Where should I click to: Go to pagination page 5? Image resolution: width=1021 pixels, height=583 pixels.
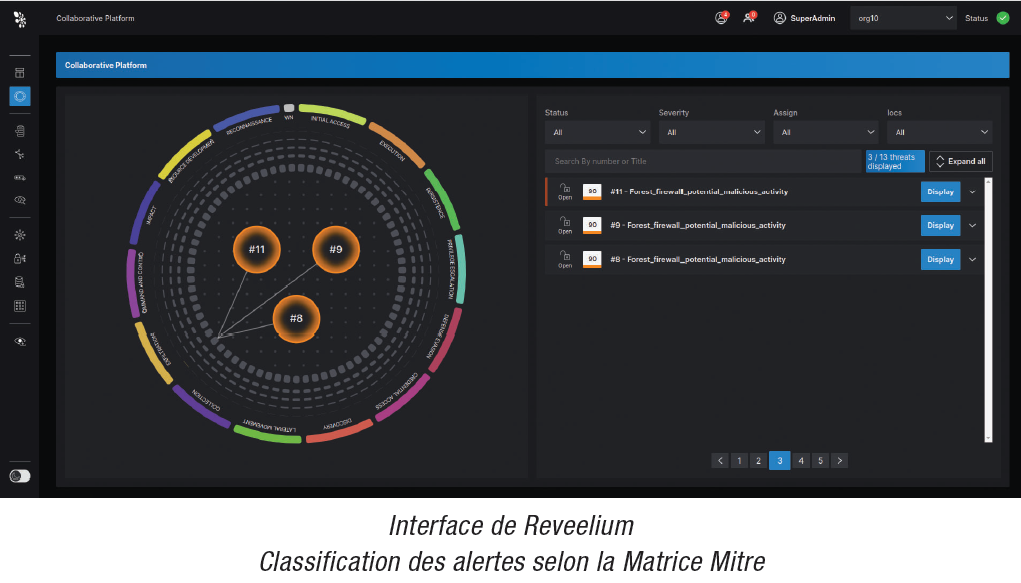point(820,461)
